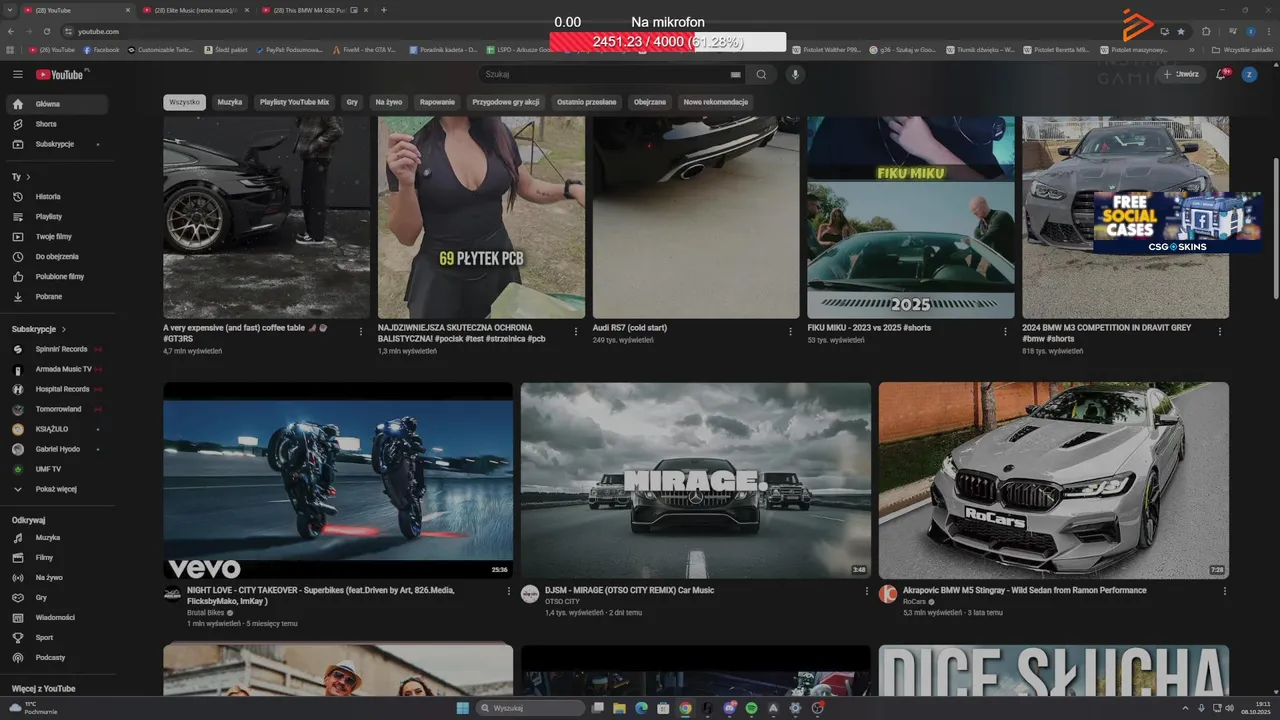Open the tab search dropdown arrow

(x=11, y=10)
